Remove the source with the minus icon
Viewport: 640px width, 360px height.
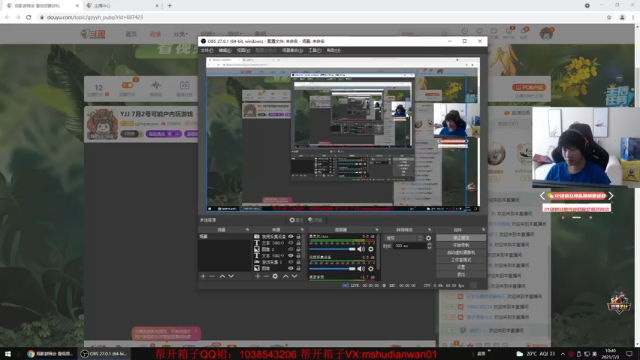(x=266, y=276)
